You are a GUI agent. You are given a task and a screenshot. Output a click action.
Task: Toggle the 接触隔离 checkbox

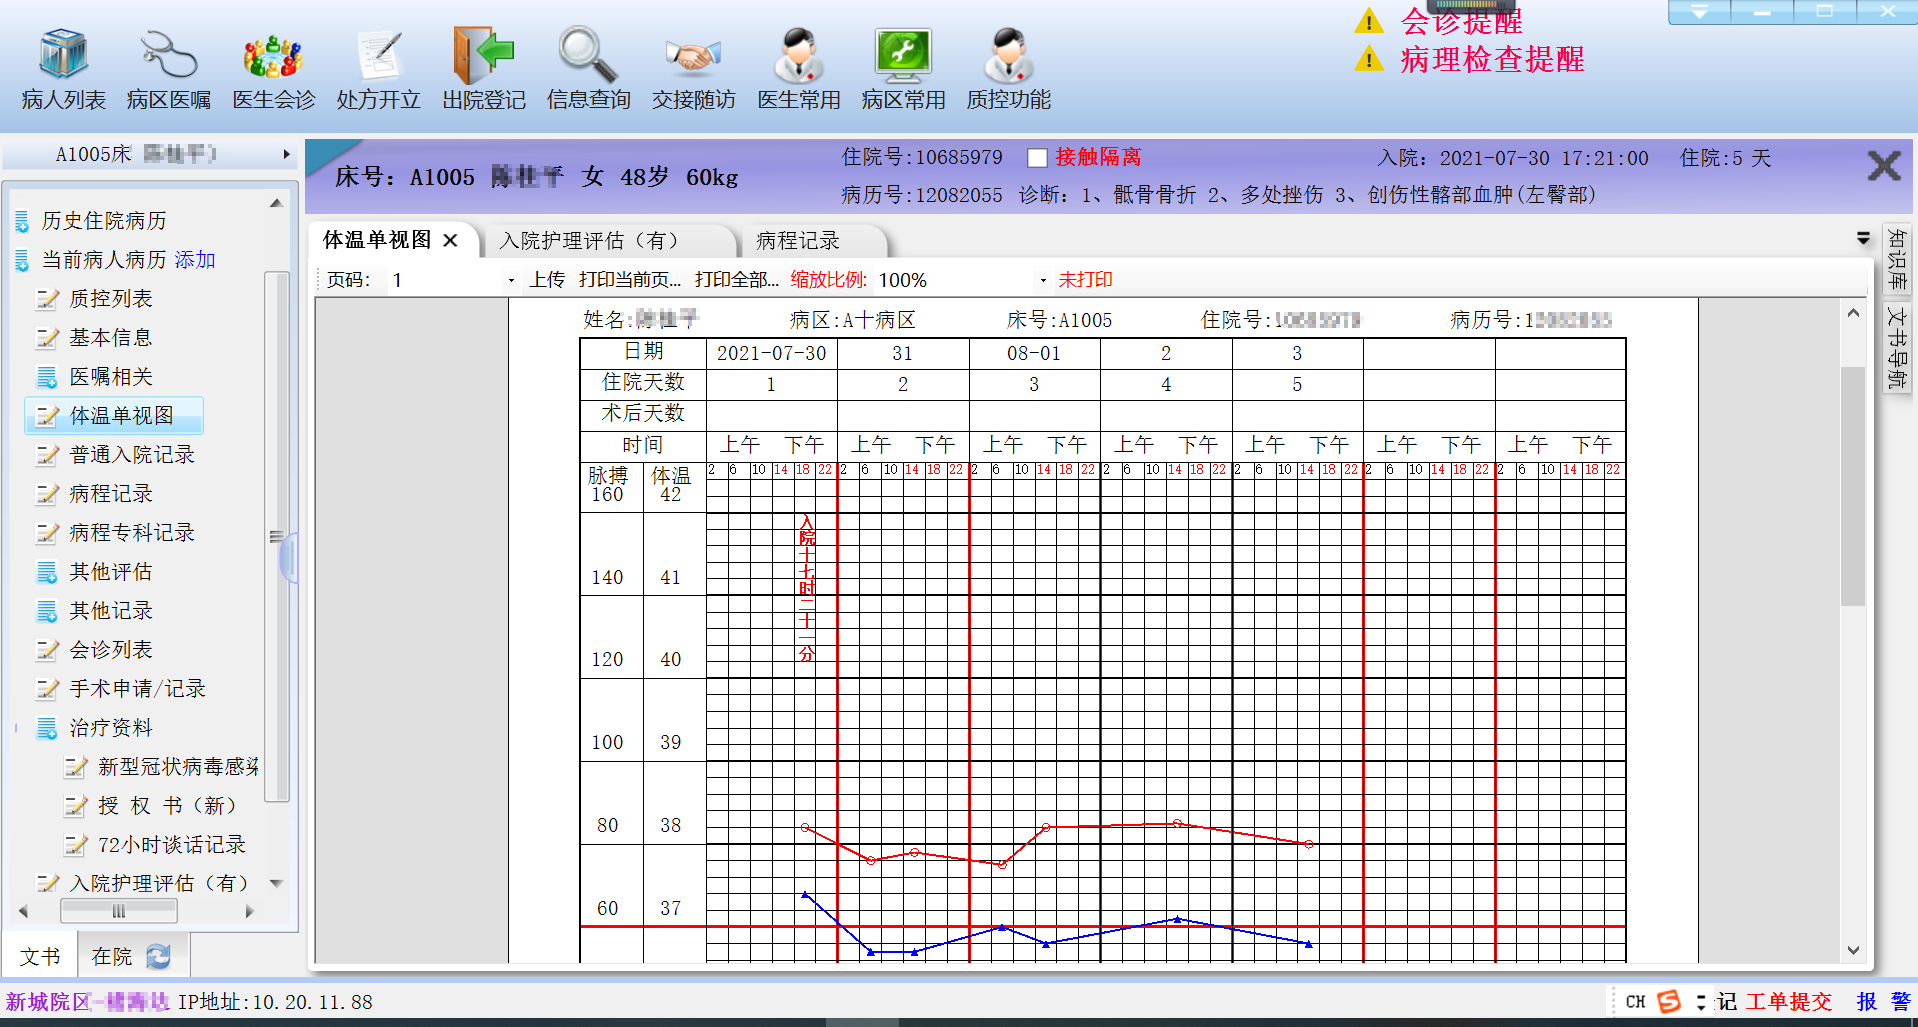tap(1037, 158)
